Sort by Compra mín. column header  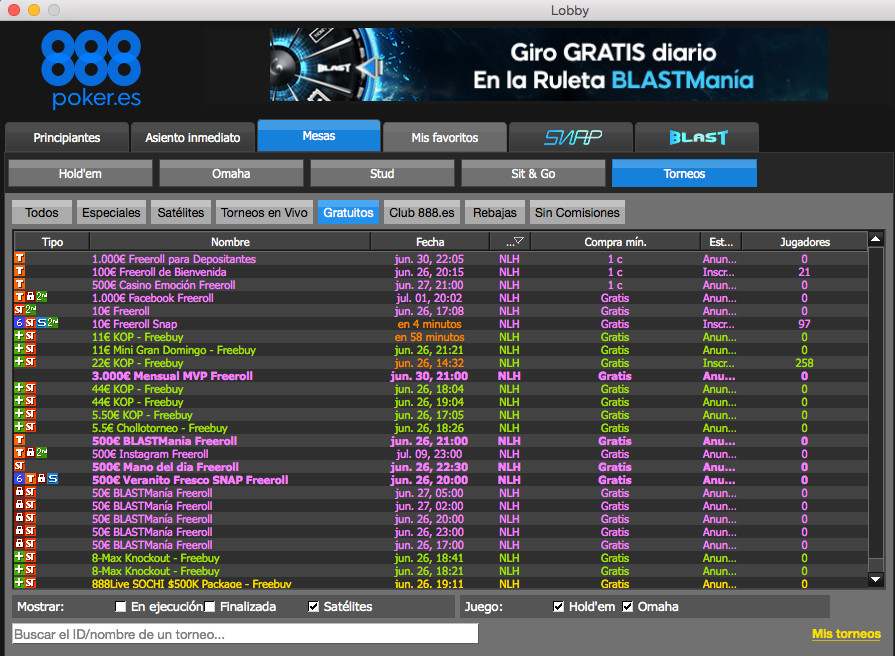615,242
